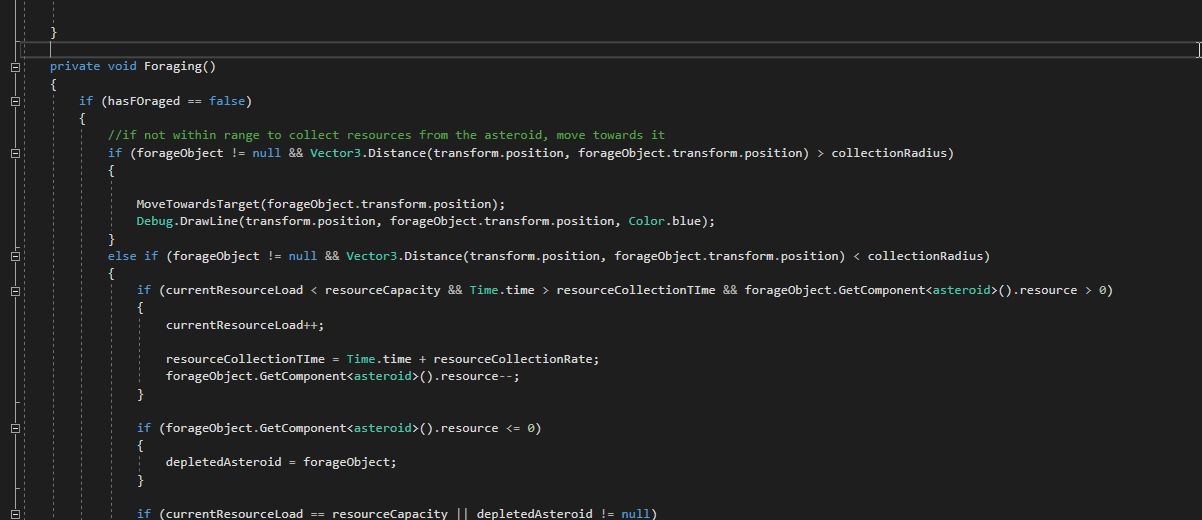Click the 'else' keyword
Viewport: 1202px width, 520px height.
coord(122,256)
